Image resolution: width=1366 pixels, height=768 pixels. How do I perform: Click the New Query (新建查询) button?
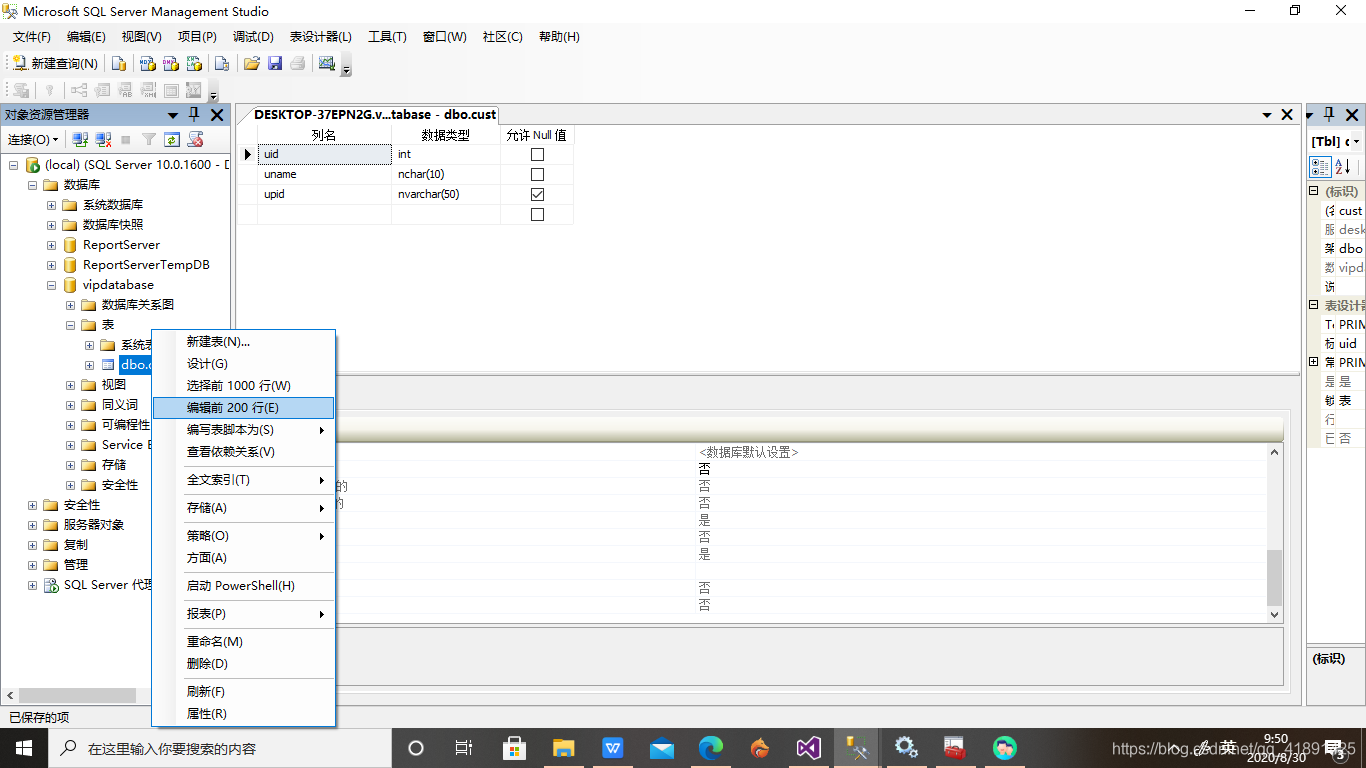pos(55,63)
